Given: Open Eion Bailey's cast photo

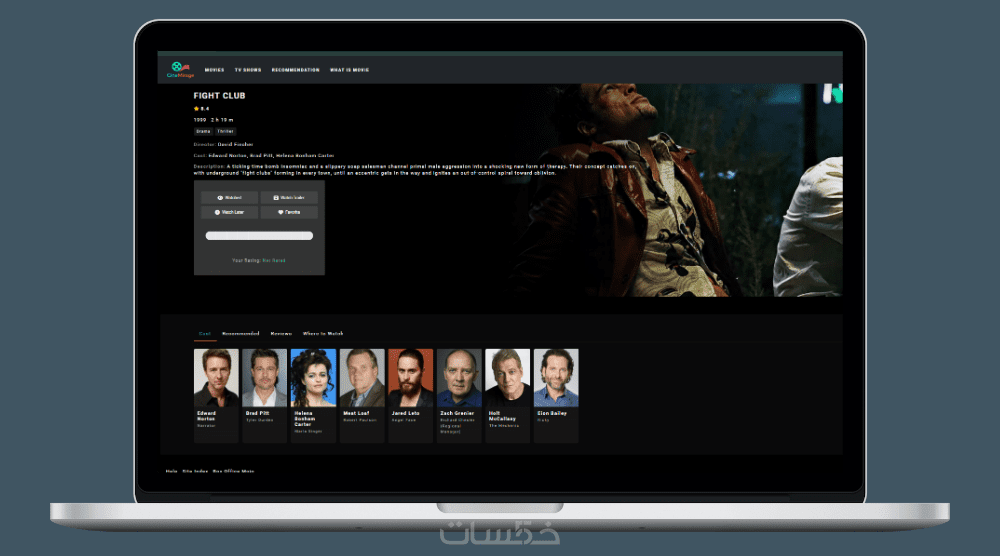Looking at the screenshot, I should (556, 377).
